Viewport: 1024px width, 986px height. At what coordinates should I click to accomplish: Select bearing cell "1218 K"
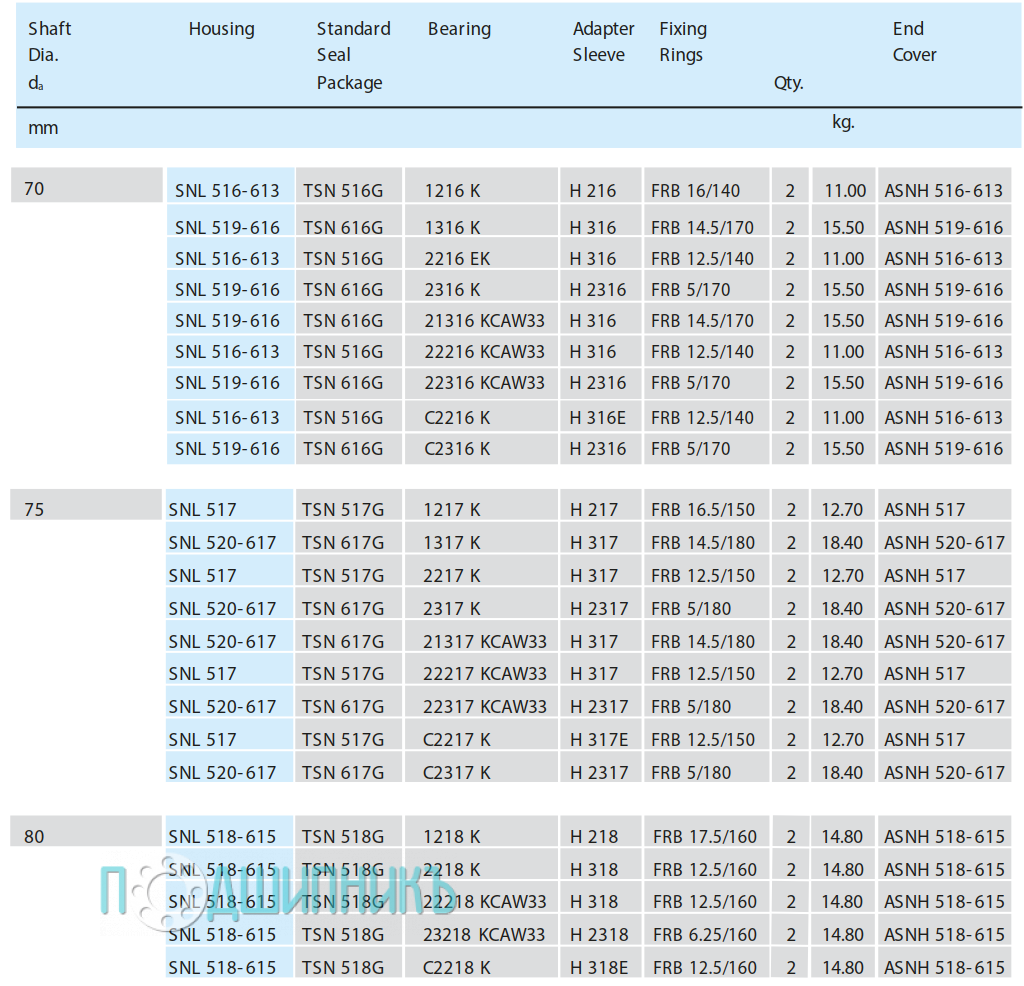pyautogui.click(x=482, y=833)
